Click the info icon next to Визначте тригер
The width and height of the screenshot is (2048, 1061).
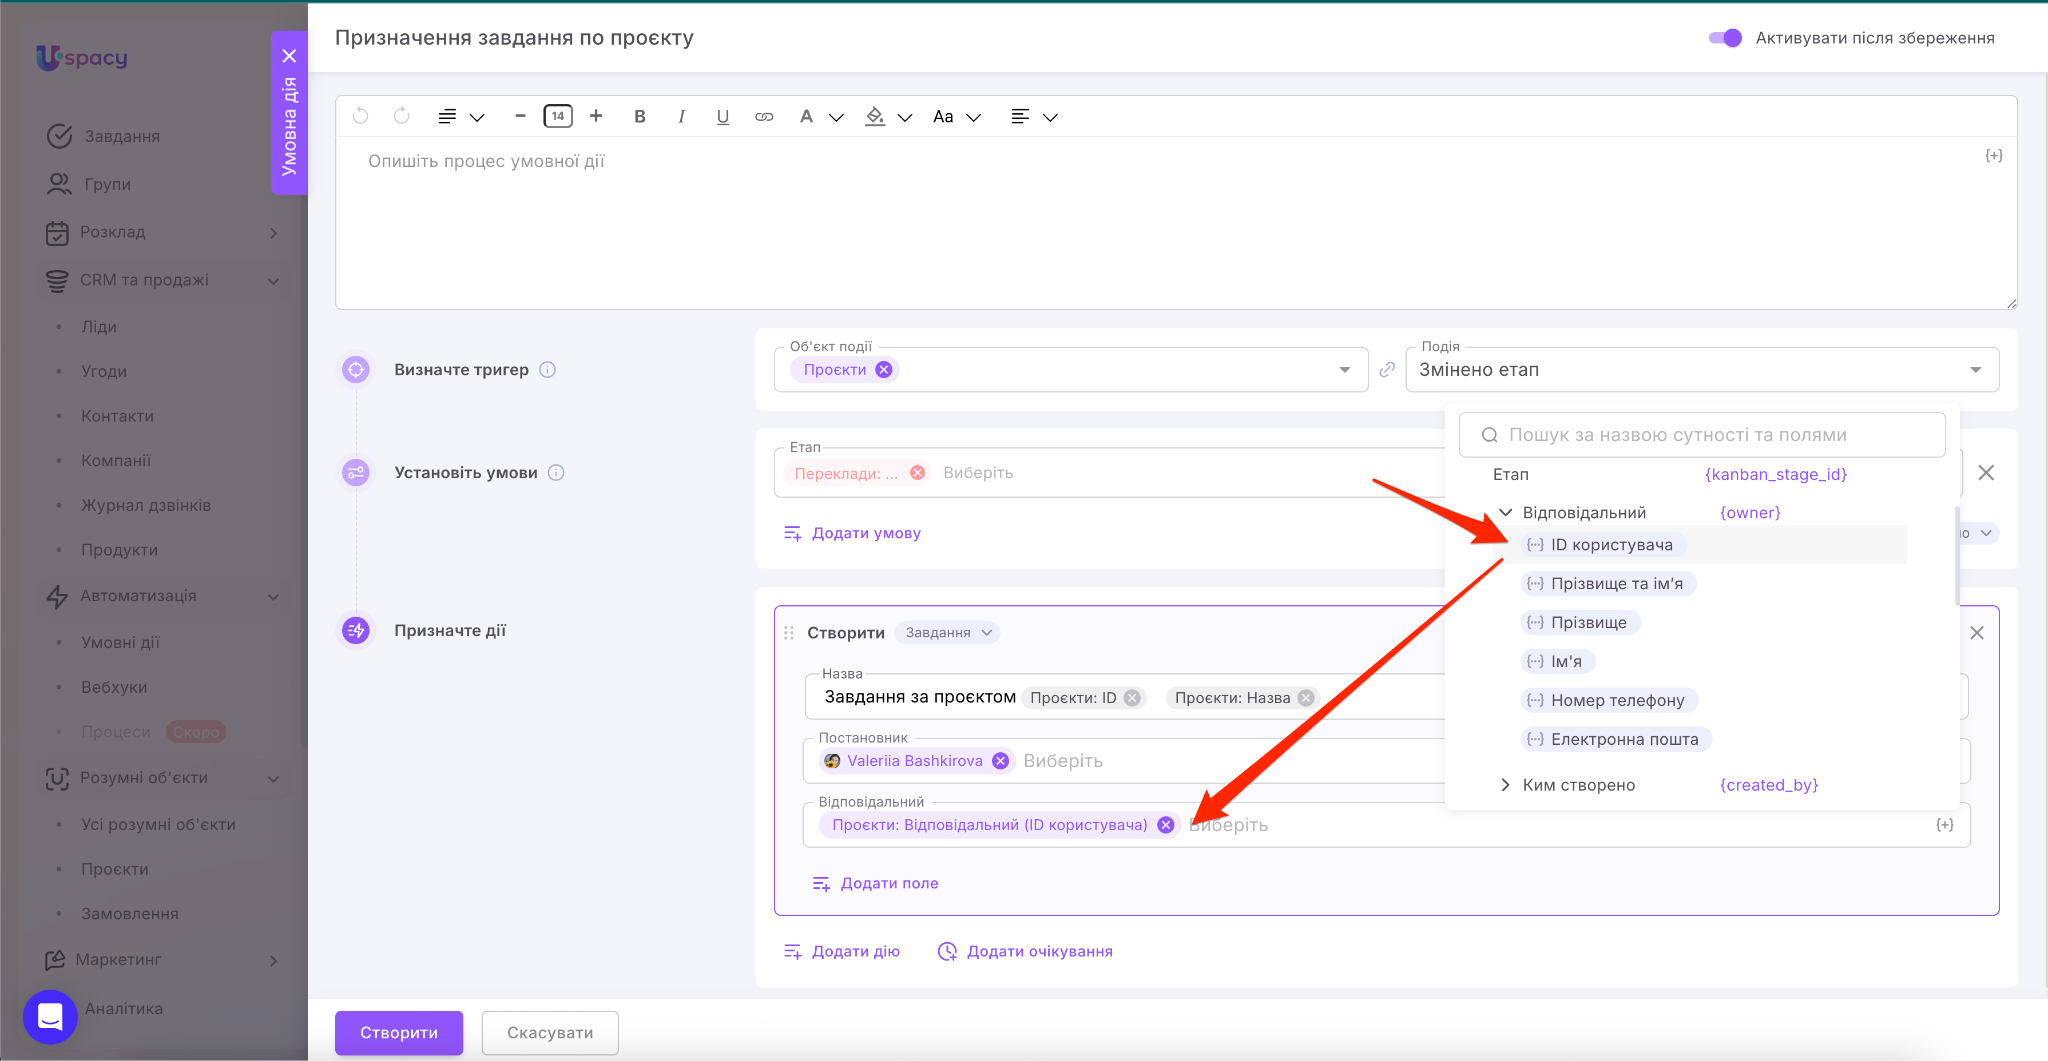pyautogui.click(x=548, y=370)
